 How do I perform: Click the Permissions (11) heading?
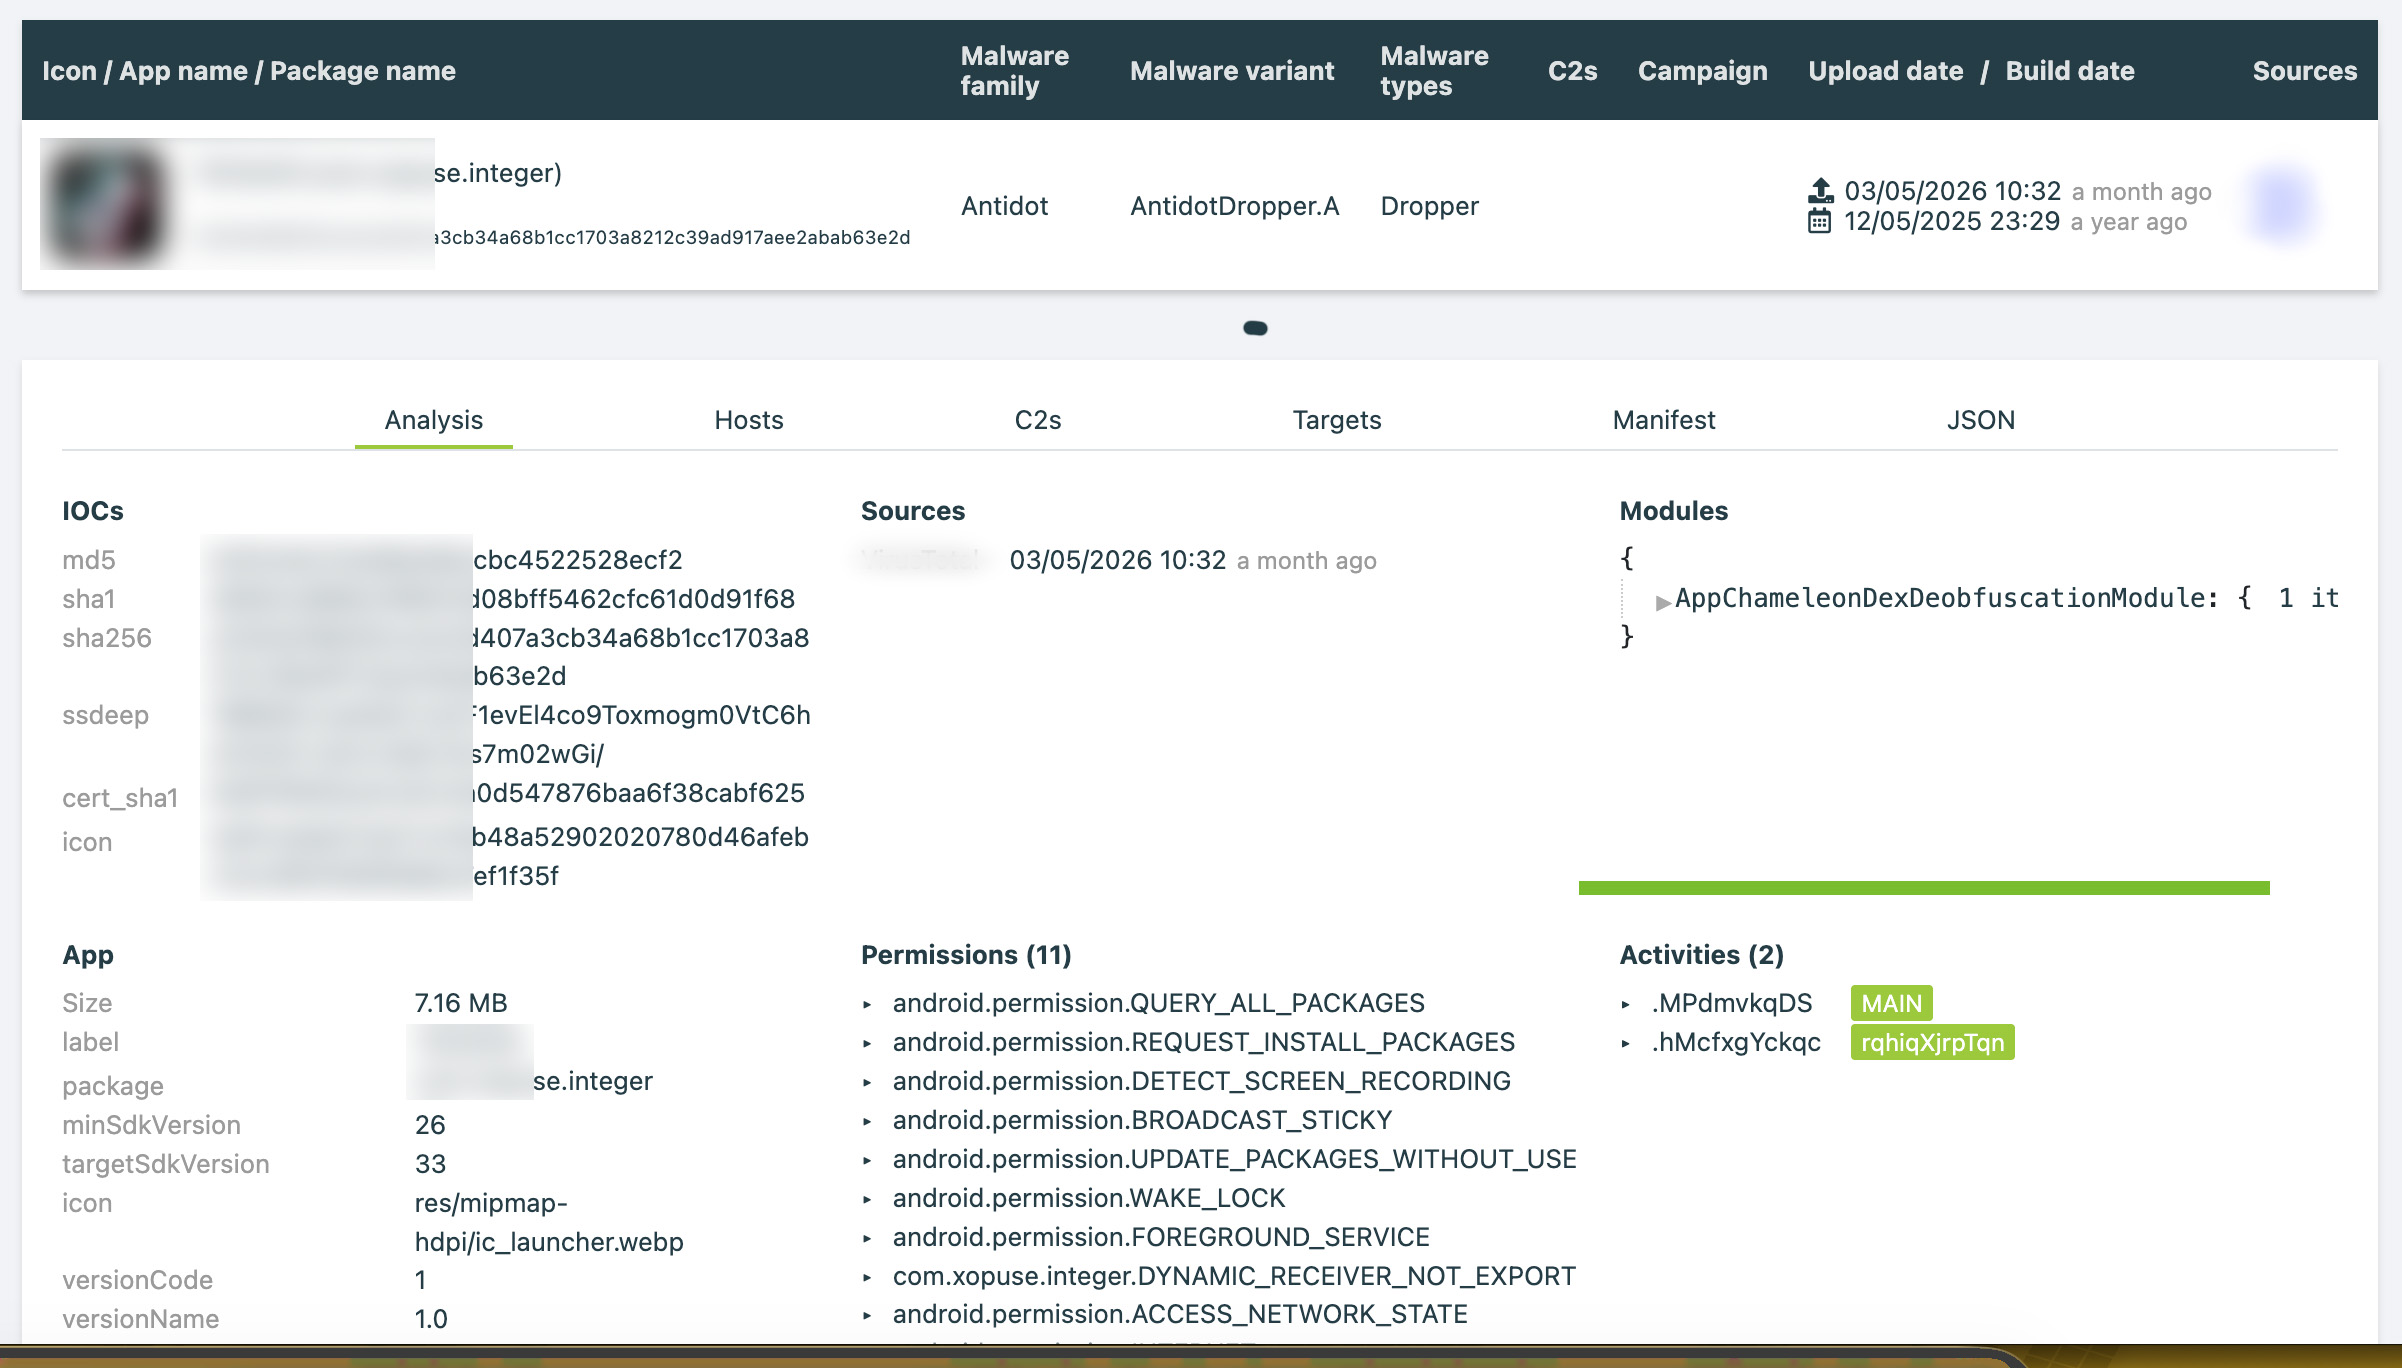point(966,955)
